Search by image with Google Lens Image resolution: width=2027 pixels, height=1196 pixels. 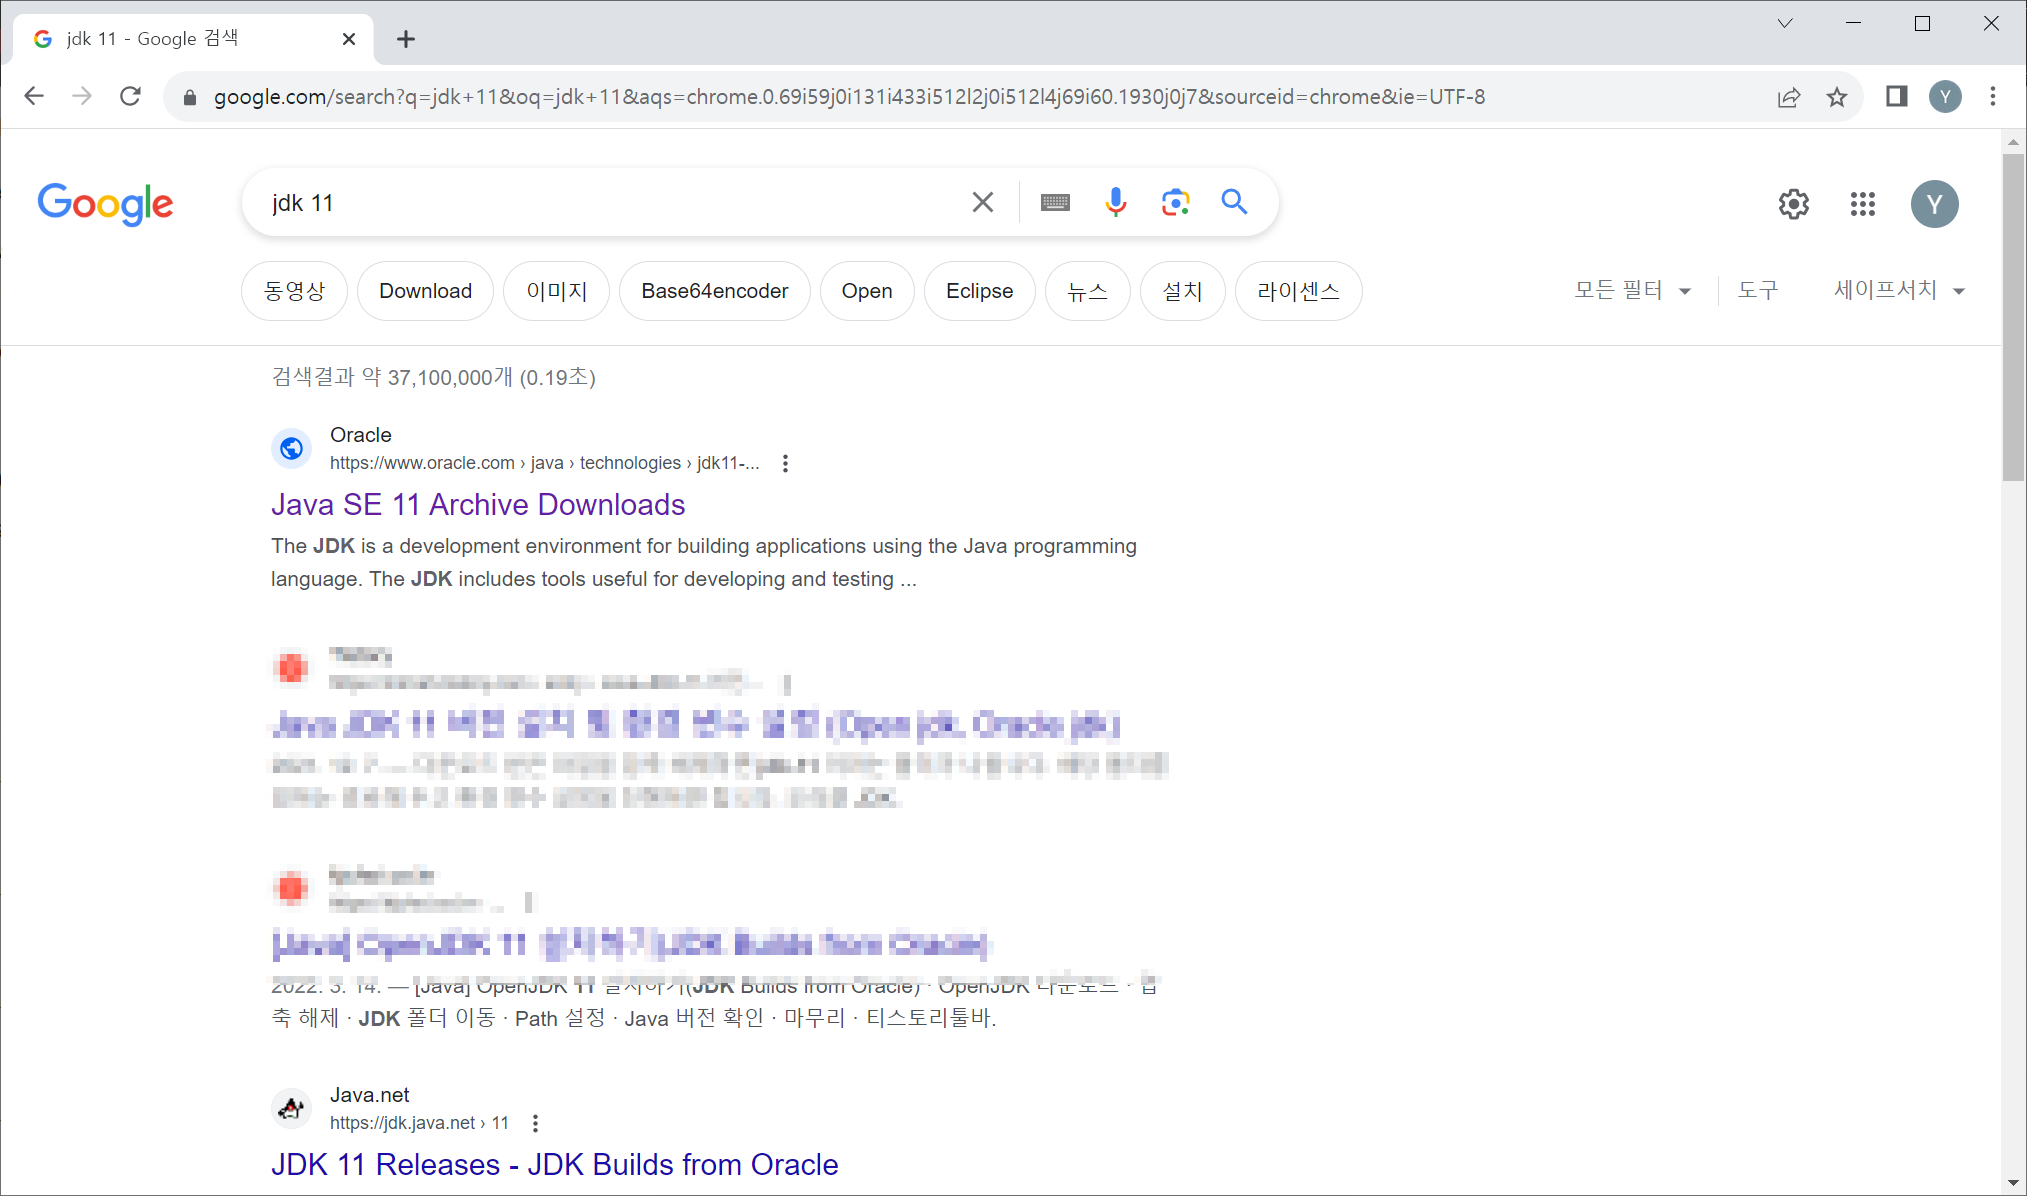click(x=1175, y=203)
